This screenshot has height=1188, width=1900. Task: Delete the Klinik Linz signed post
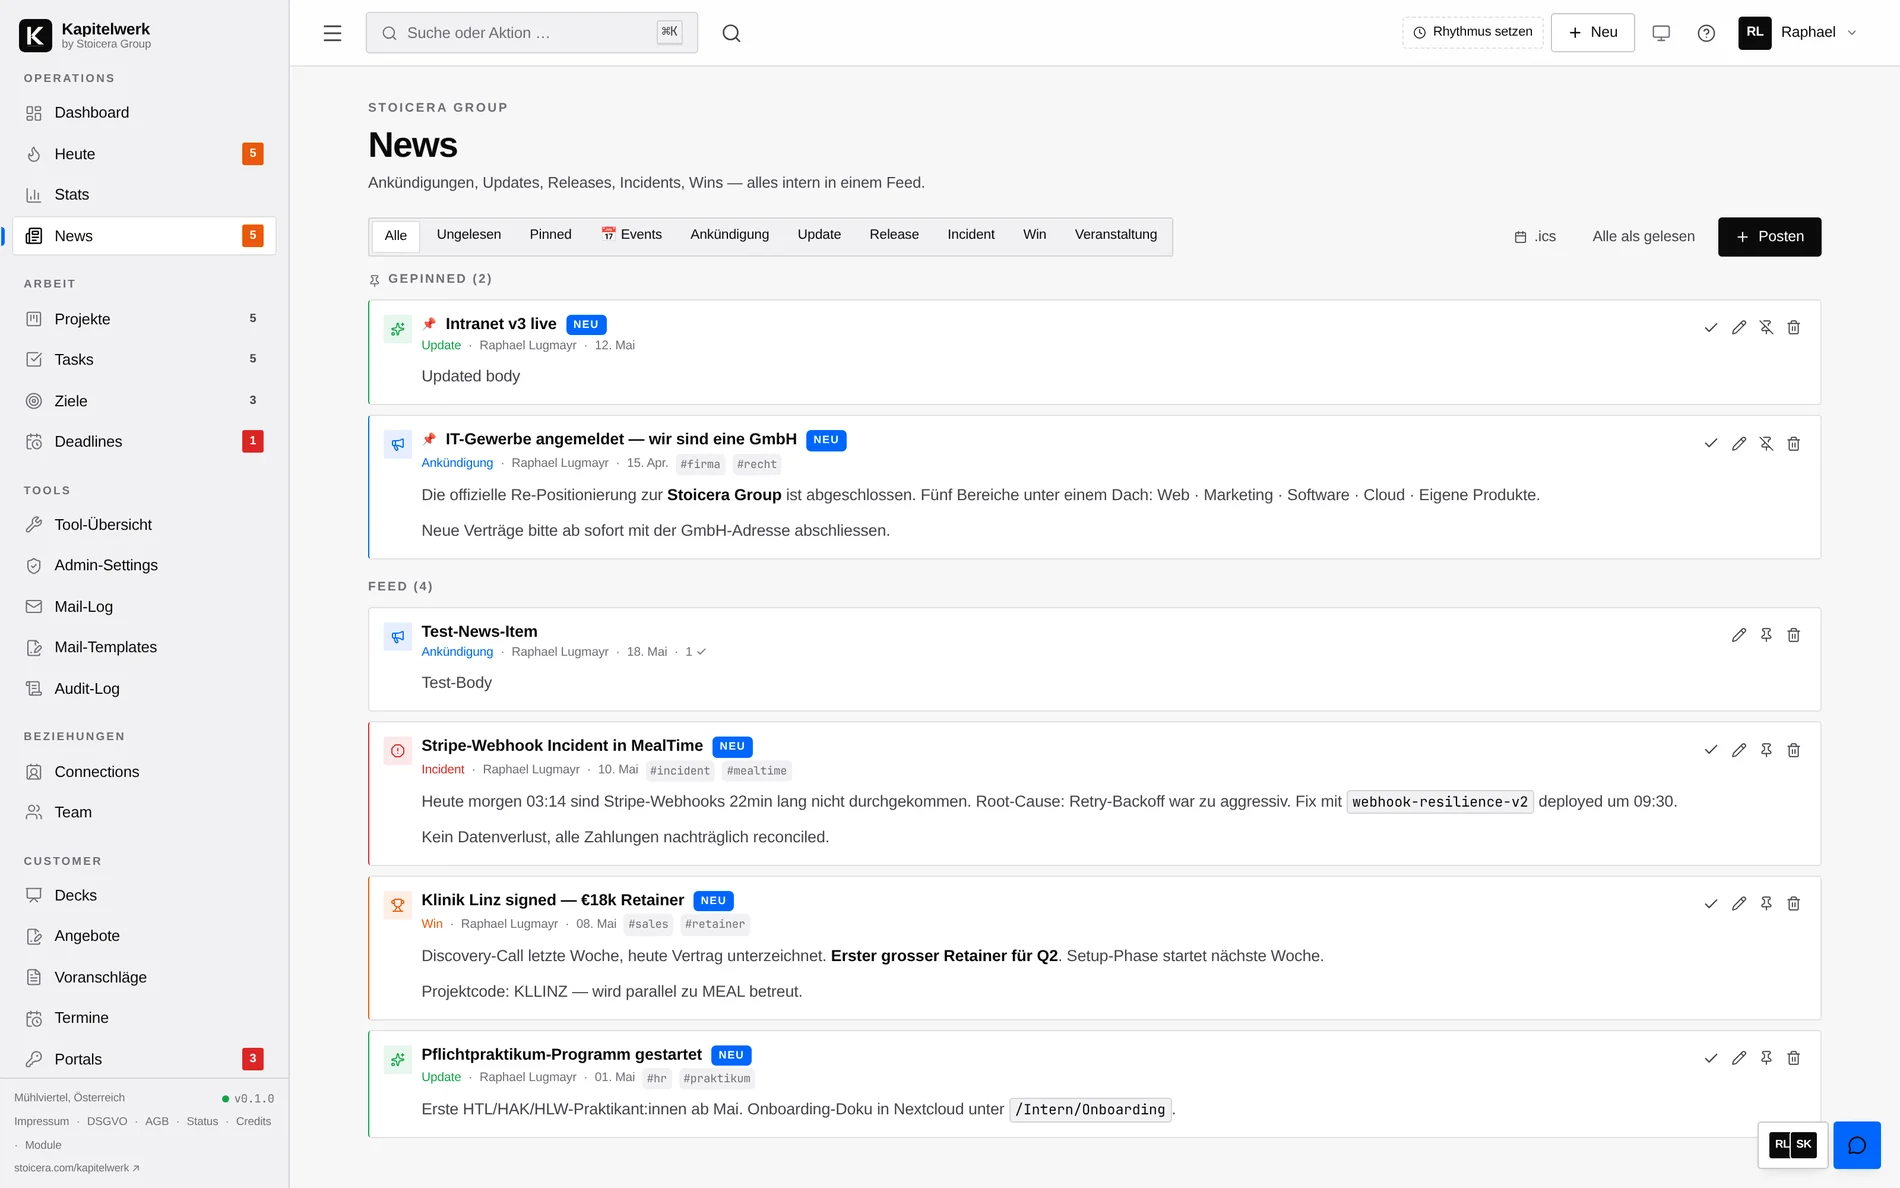click(1794, 904)
